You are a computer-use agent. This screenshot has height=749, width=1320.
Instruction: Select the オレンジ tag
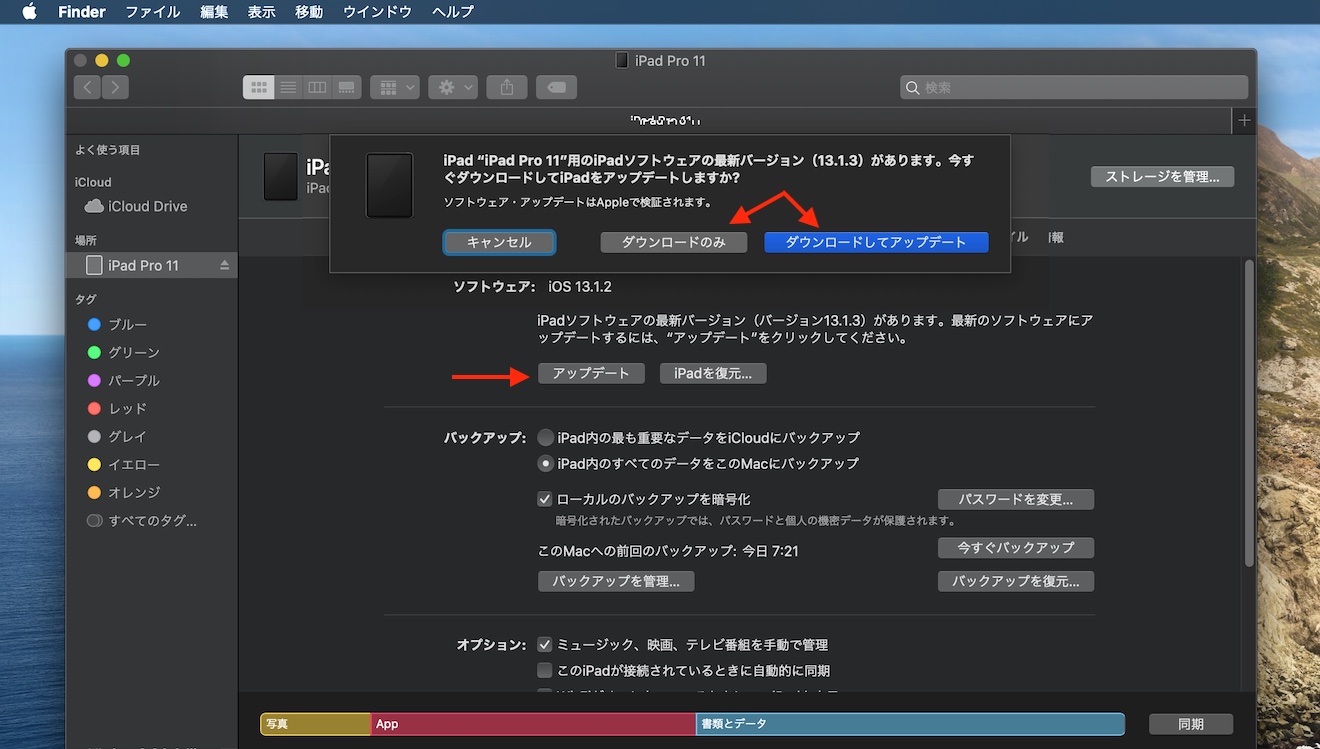click(x=124, y=492)
